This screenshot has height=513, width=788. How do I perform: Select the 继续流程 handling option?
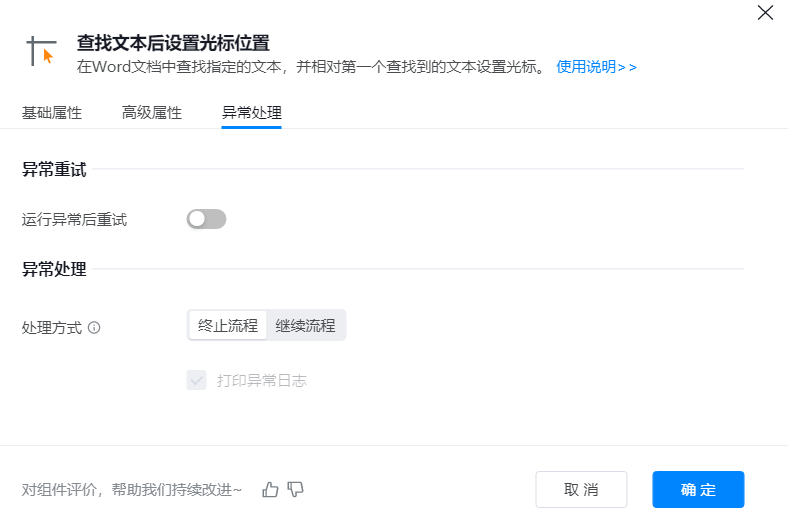click(306, 325)
